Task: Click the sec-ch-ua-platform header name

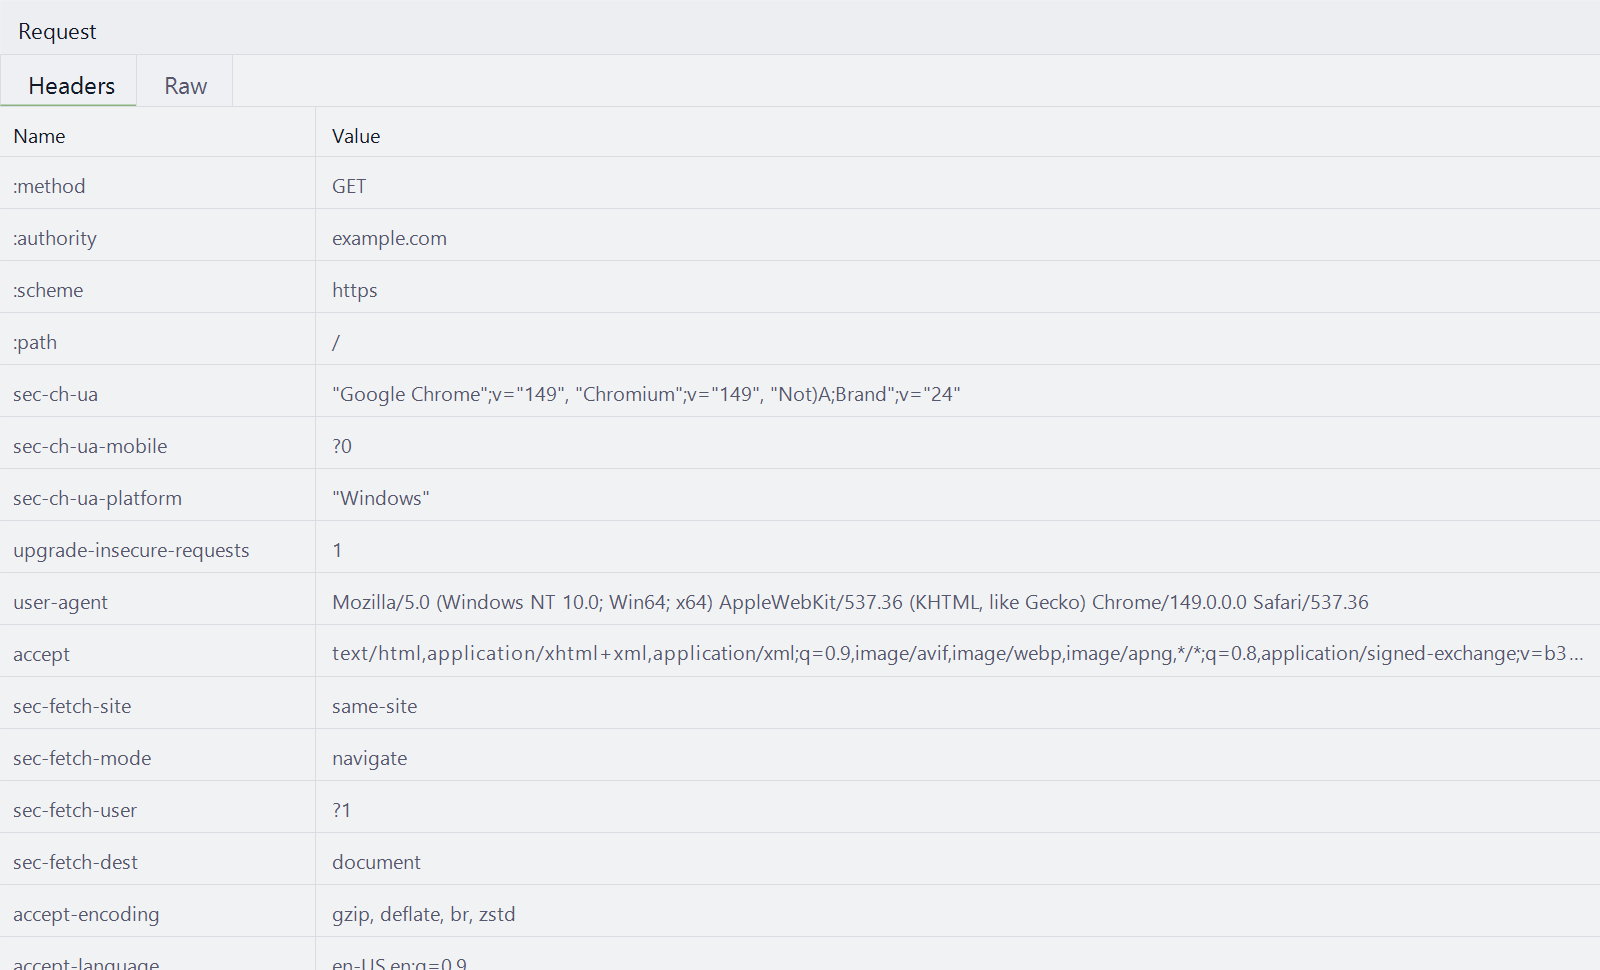Action: click(x=97, y=498)
